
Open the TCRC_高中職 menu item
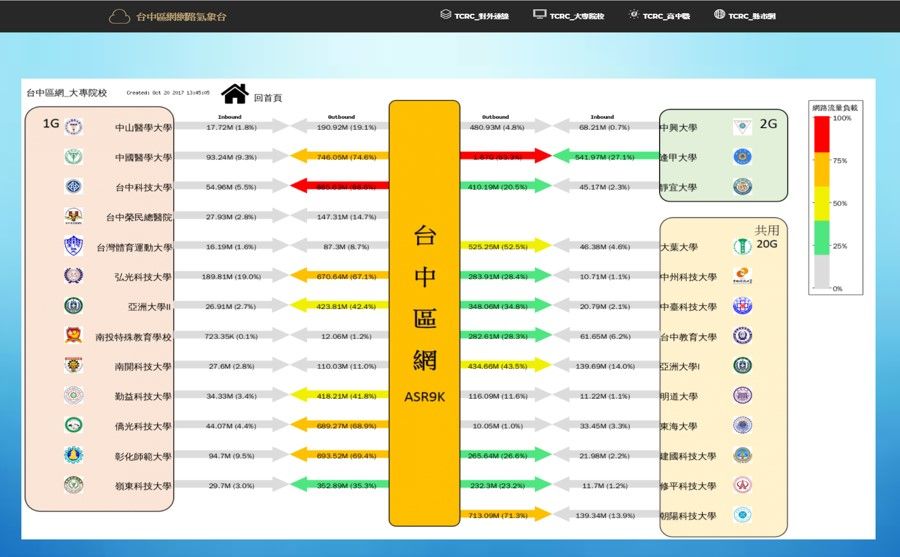click(660, 16)
